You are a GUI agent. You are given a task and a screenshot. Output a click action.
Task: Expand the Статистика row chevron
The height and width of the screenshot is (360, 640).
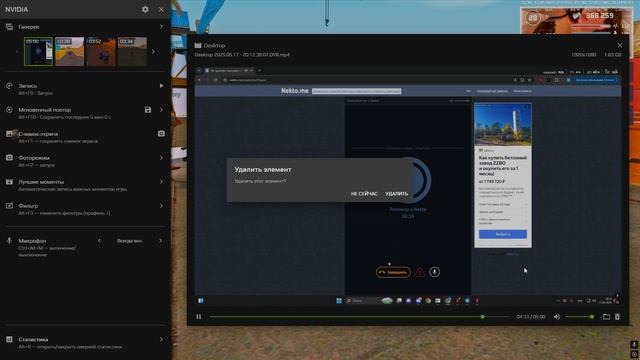(161, 340)
